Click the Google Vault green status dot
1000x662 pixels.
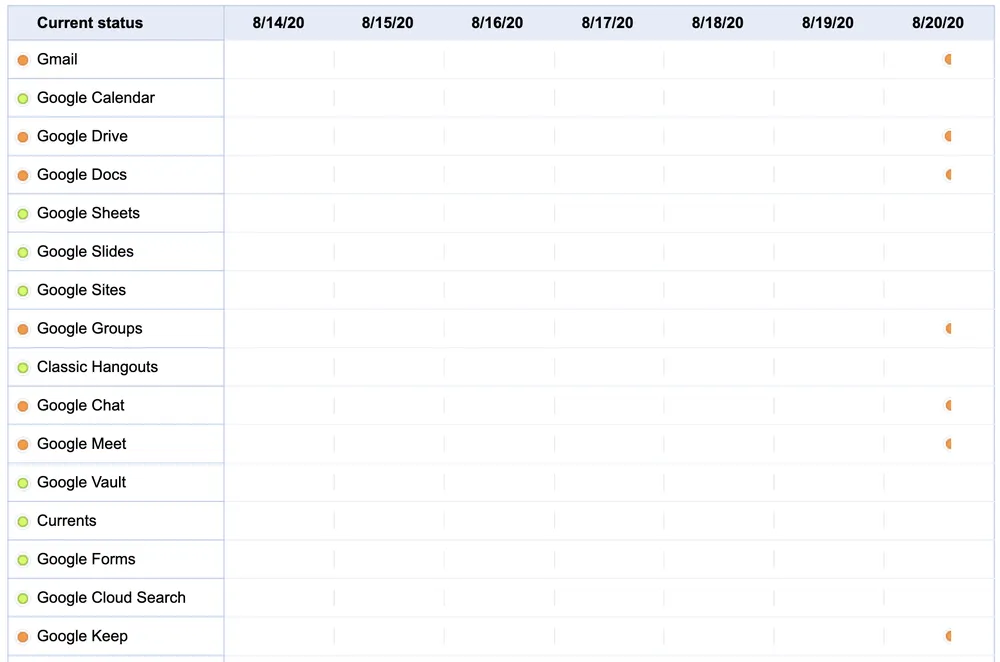pos(23,483)
